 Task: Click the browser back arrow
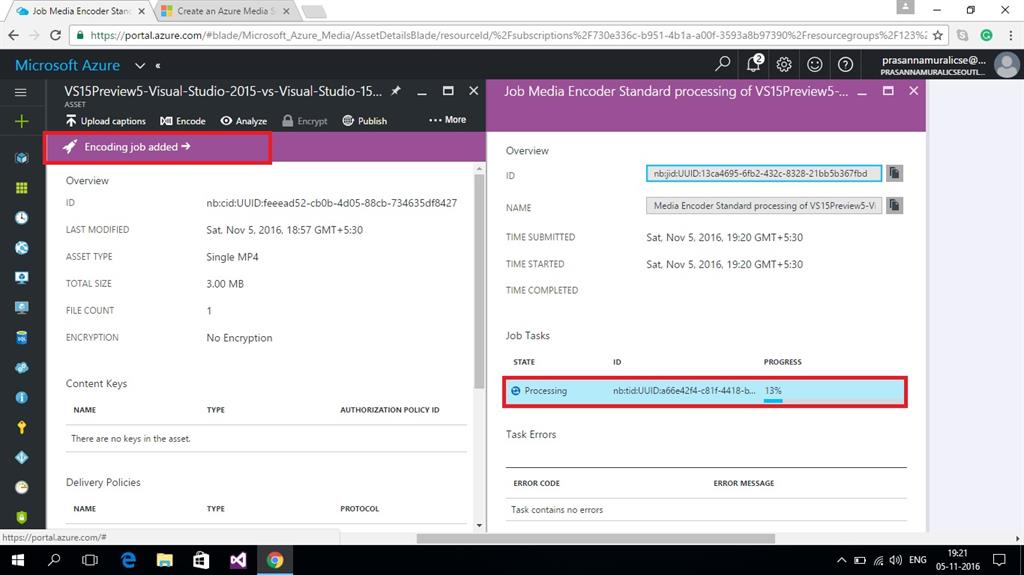[x=14, y=35]
